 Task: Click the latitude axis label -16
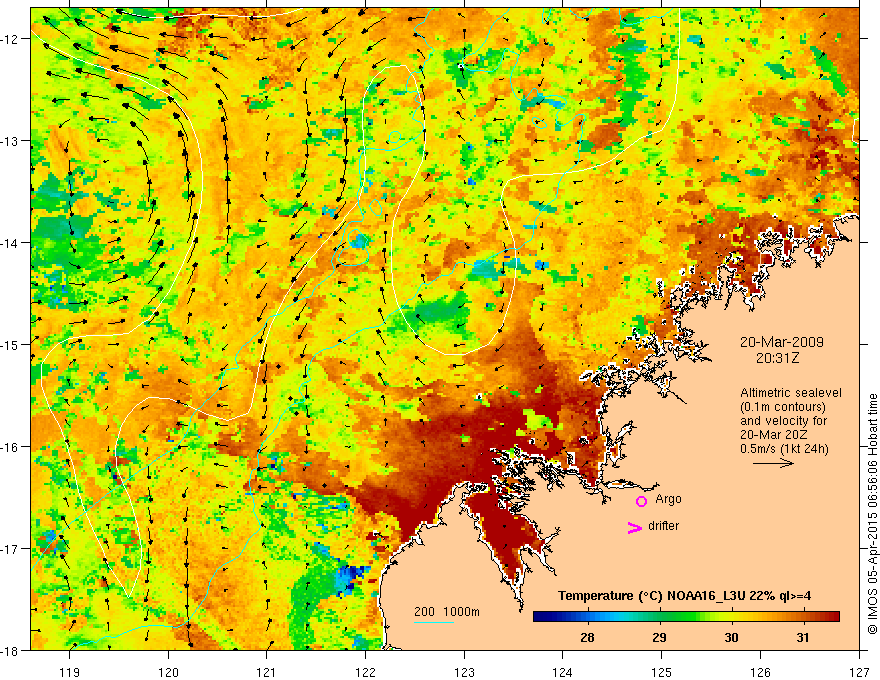tap(10, 447)
